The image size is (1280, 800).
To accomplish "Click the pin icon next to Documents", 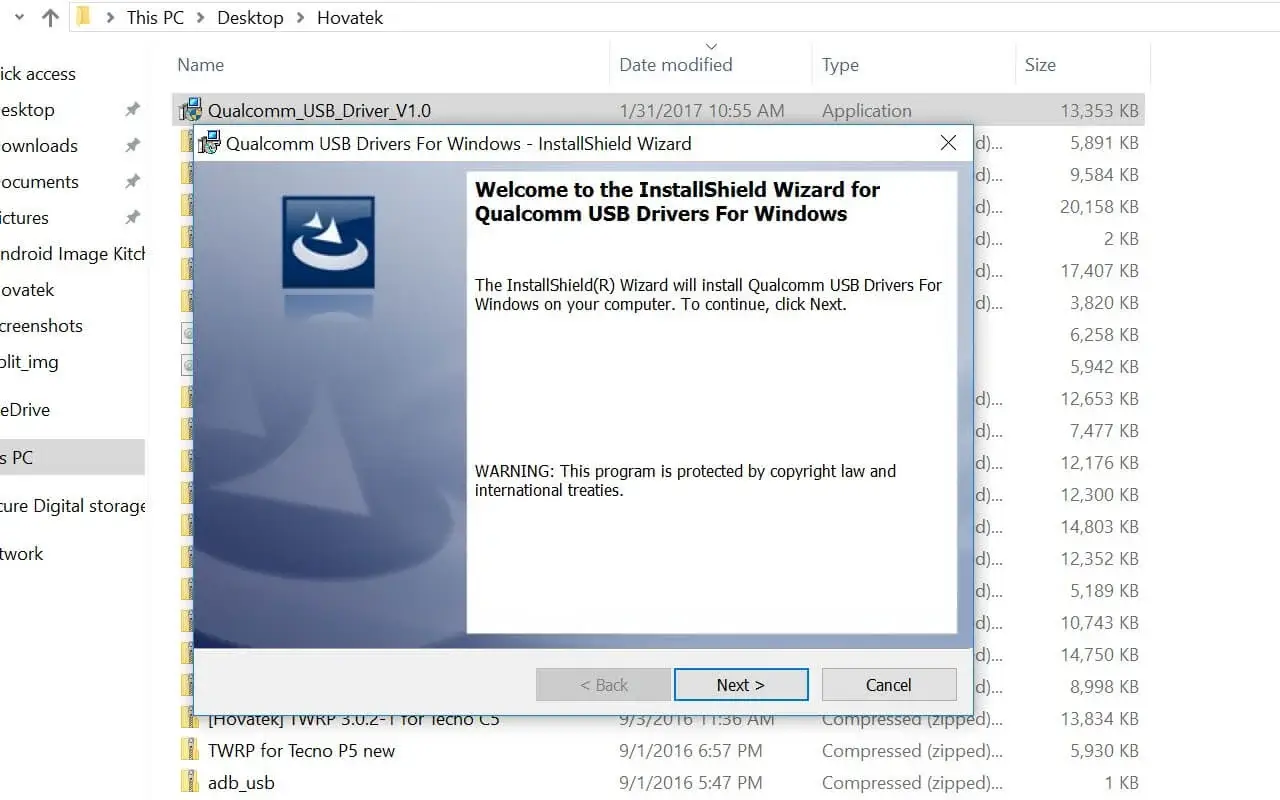I will point(131,181).
